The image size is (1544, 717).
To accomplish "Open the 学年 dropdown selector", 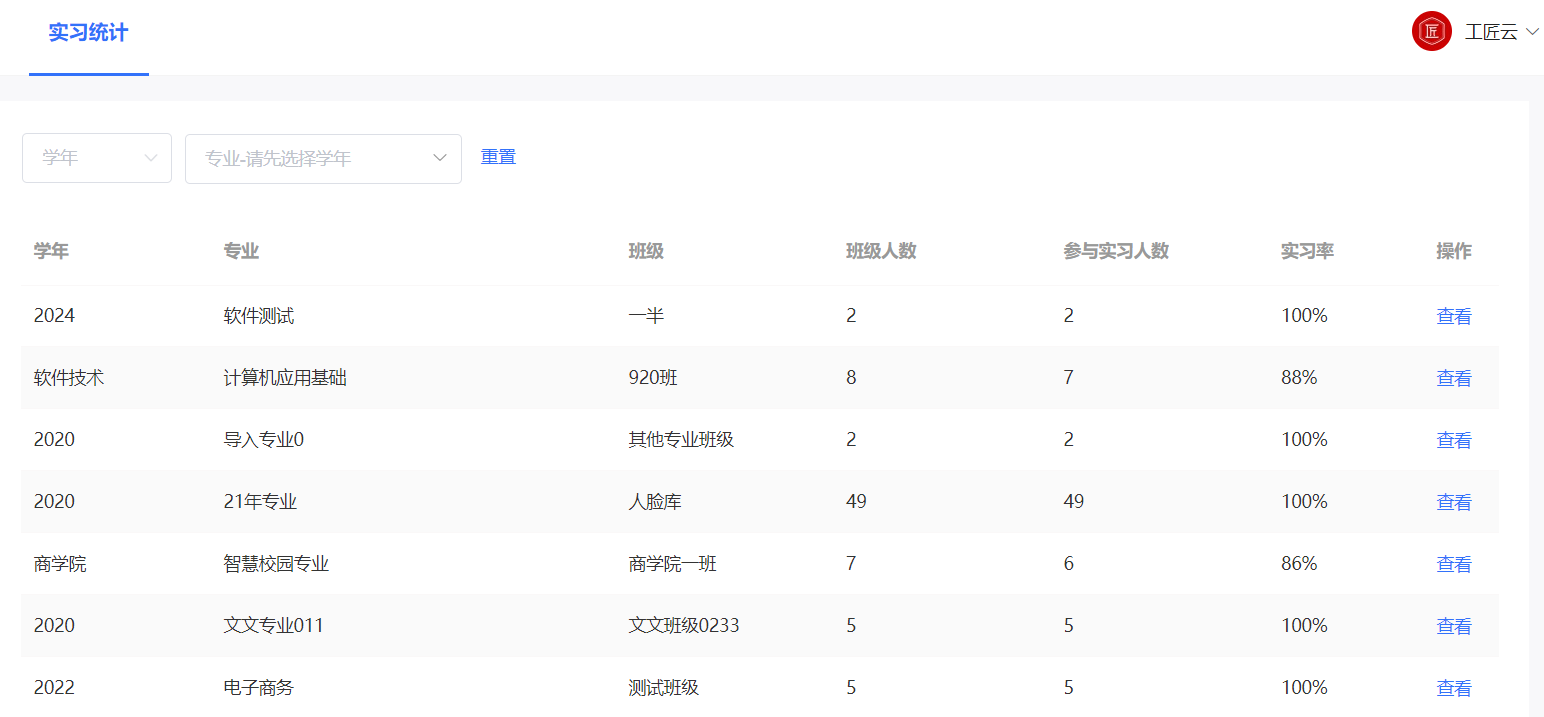I will (x=96, y=158).
